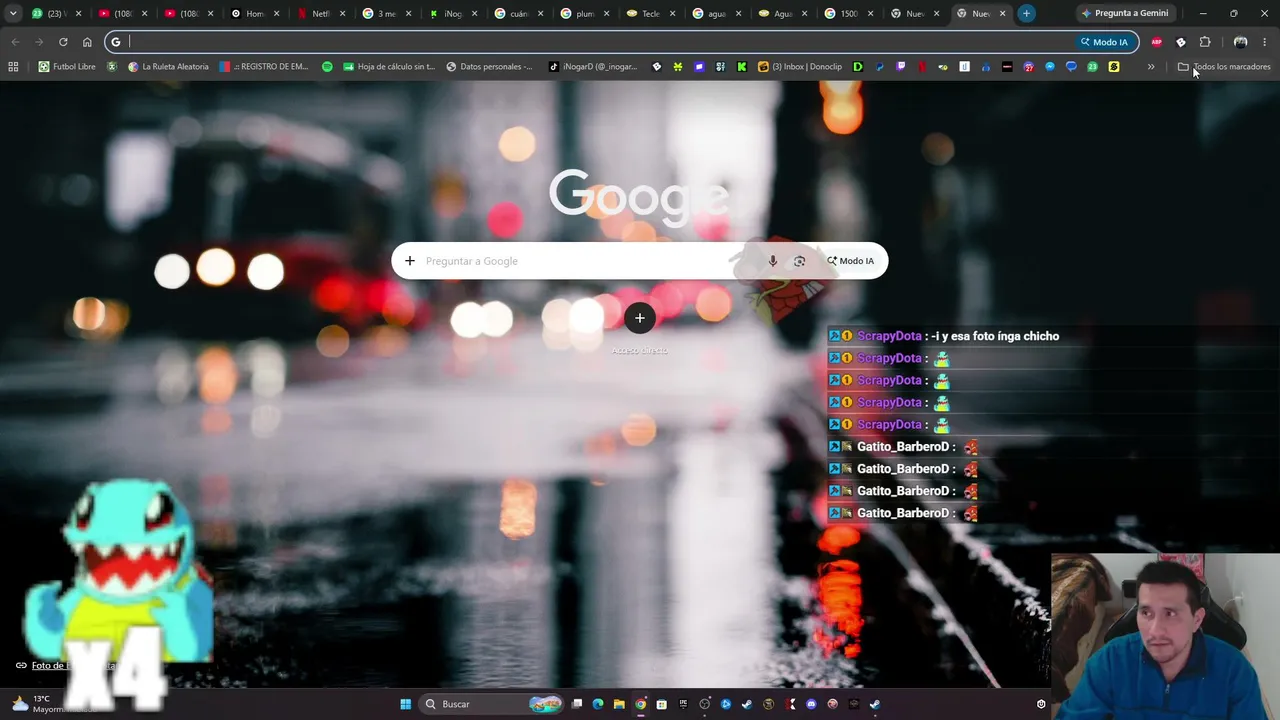Click the plus icon inside the Google search box
This screenshot has height=720, width=1280.
(409, 261)
